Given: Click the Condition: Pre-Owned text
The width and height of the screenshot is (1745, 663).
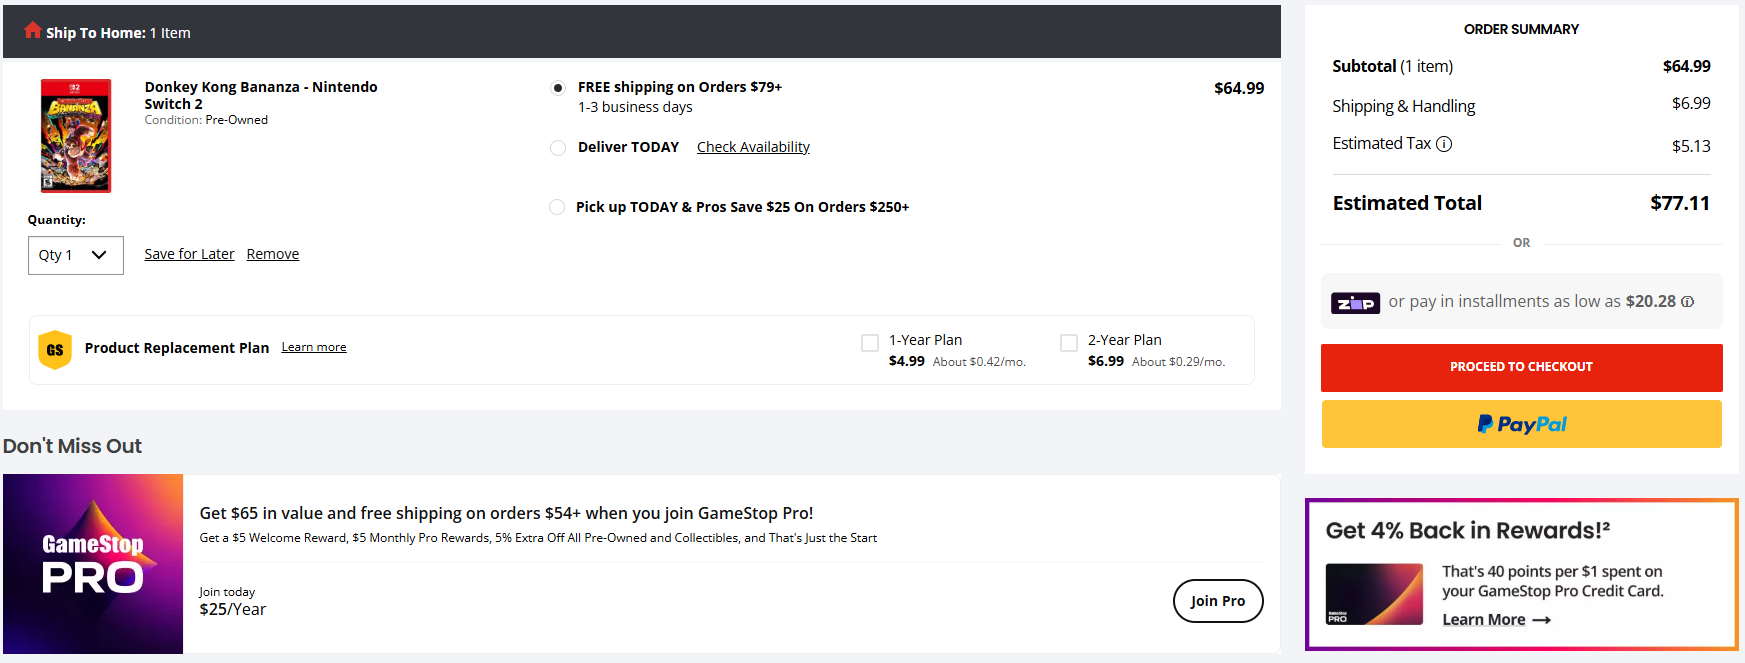Looking at the screenshot, I should [x=206, y=120].
